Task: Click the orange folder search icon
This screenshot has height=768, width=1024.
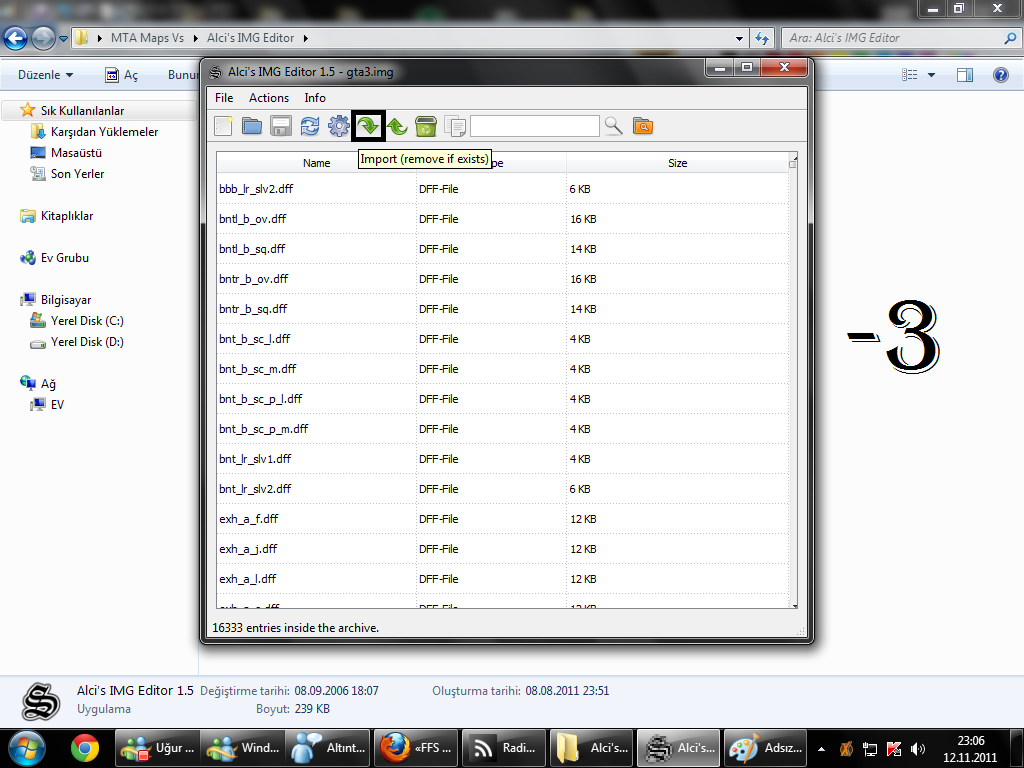Action: (643, 126)
